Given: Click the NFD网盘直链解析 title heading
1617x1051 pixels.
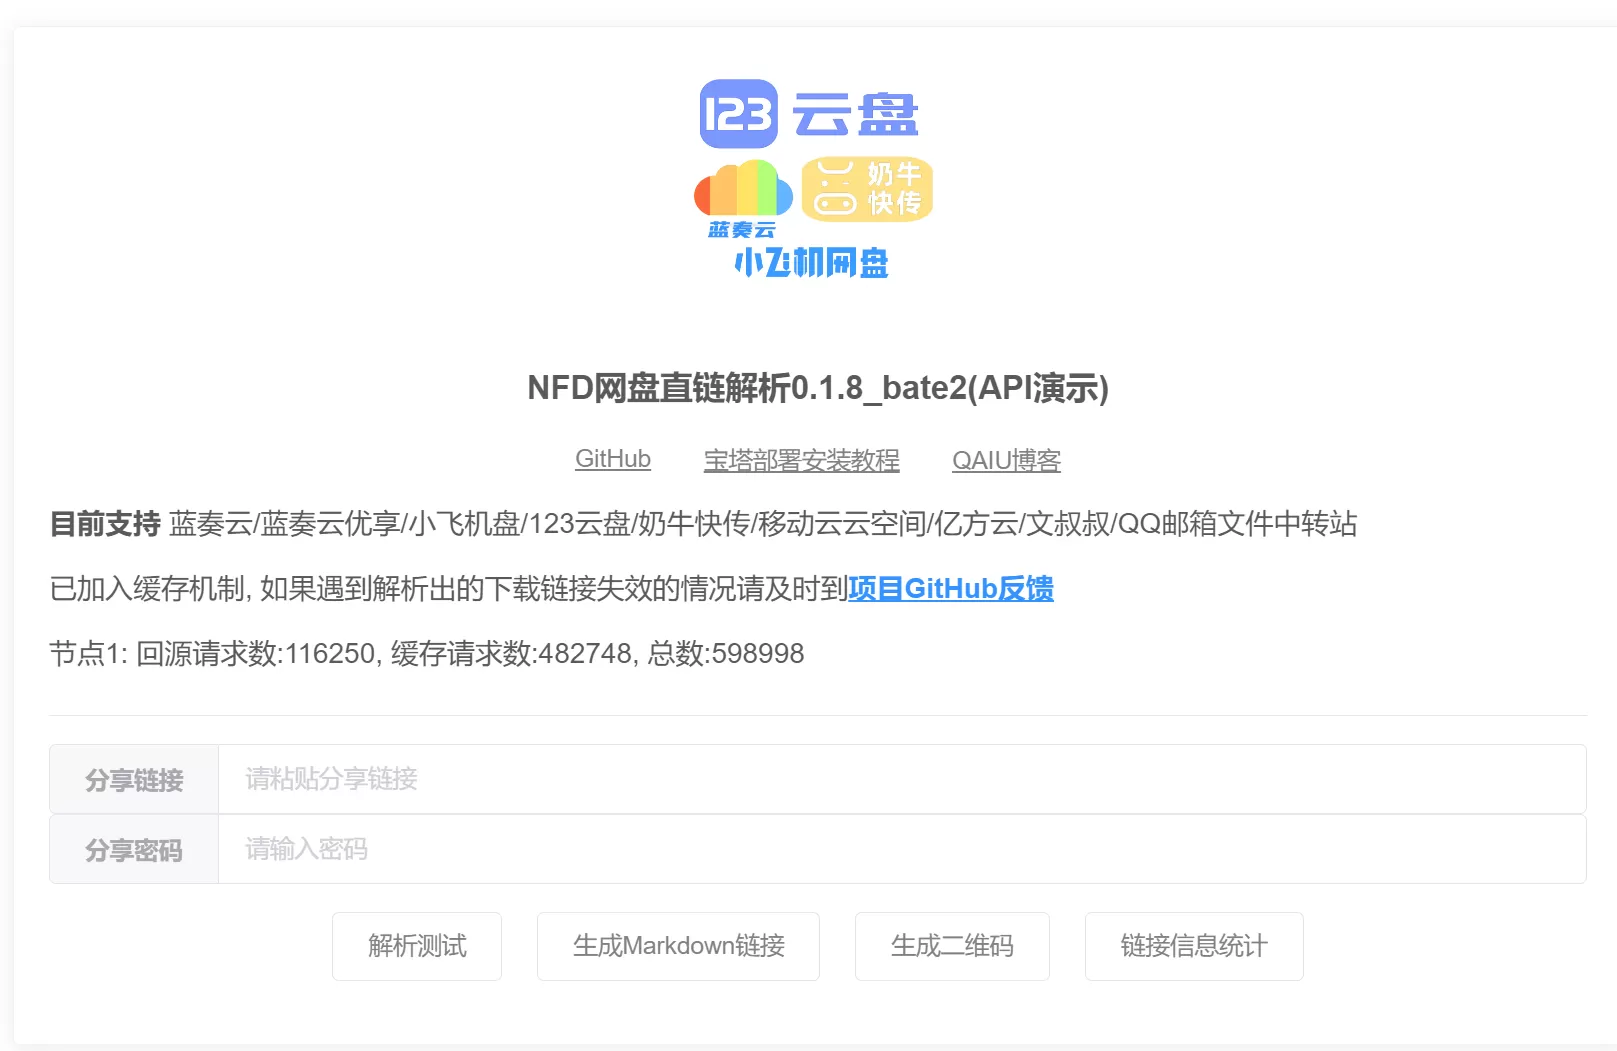Looking at the screenshot, I should coord(817,388).
